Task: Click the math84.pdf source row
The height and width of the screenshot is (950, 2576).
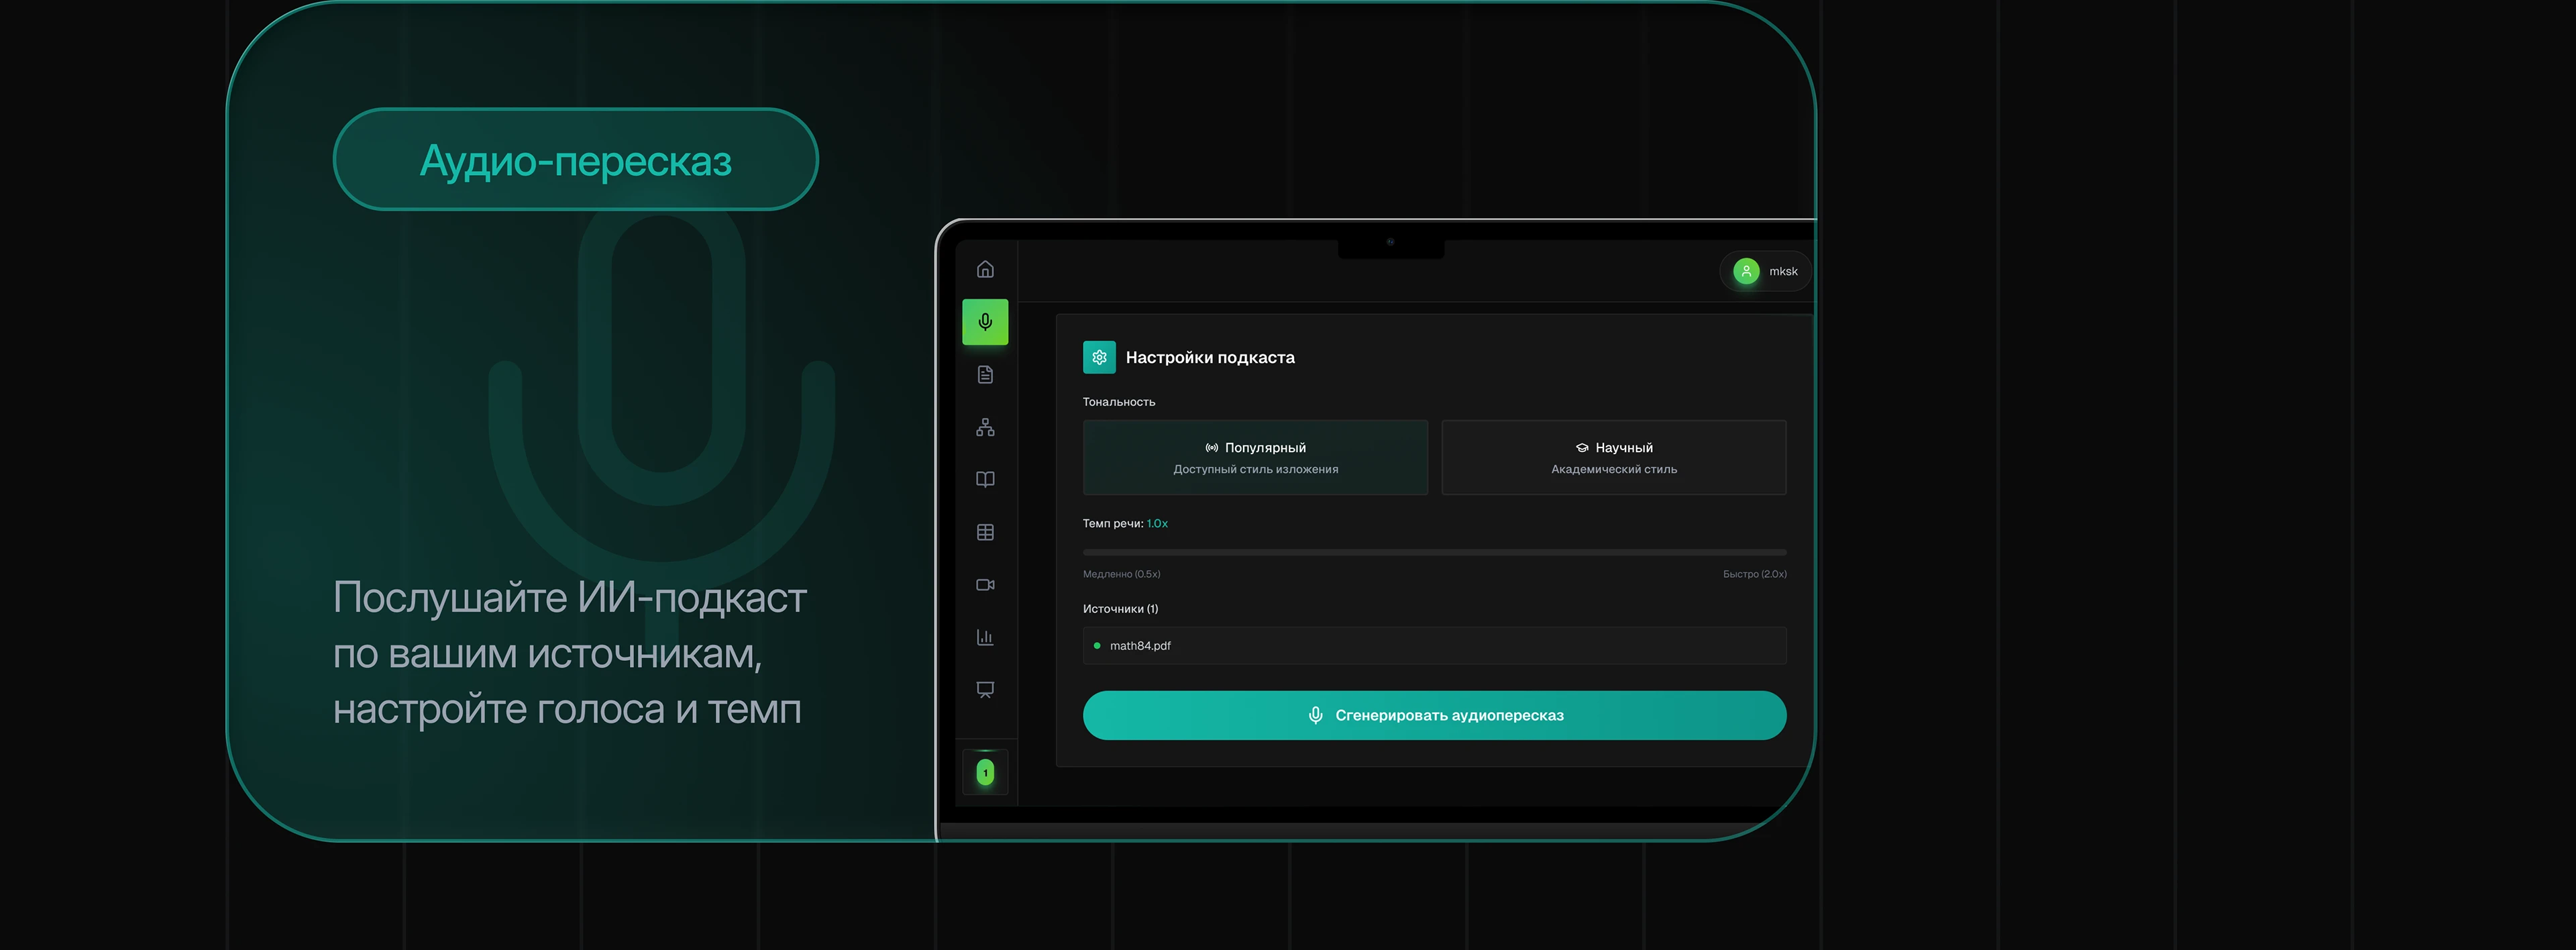Action: point(1434,646)
